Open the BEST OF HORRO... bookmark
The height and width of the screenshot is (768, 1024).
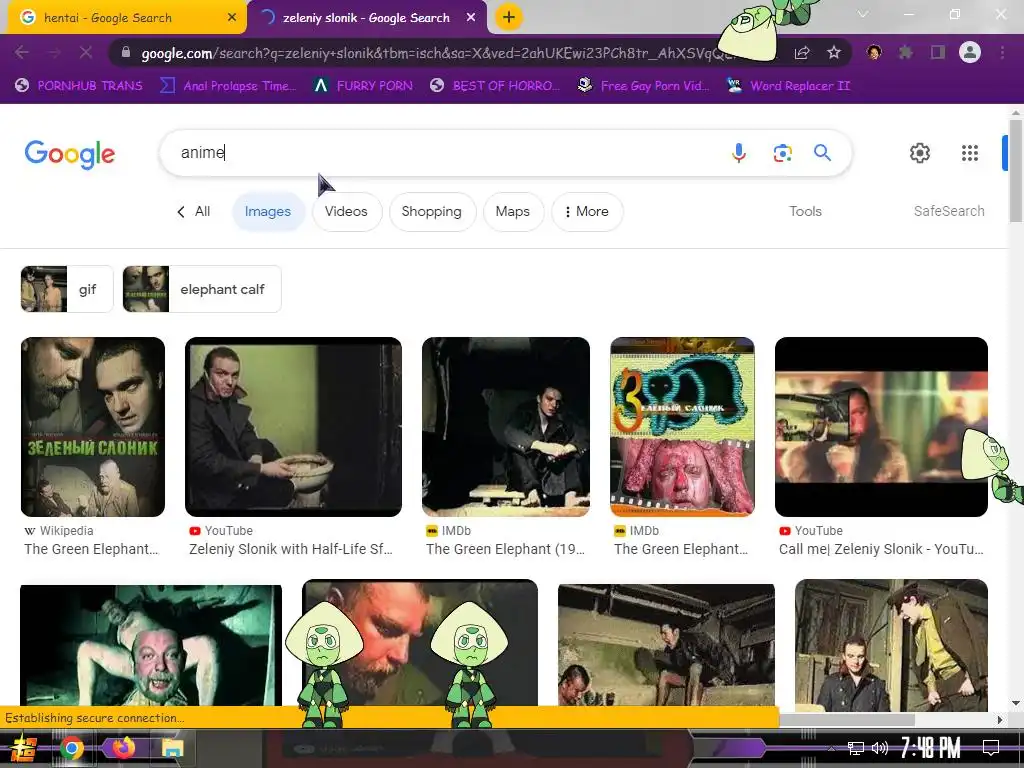pyautogui.click(x=495, y=86)
